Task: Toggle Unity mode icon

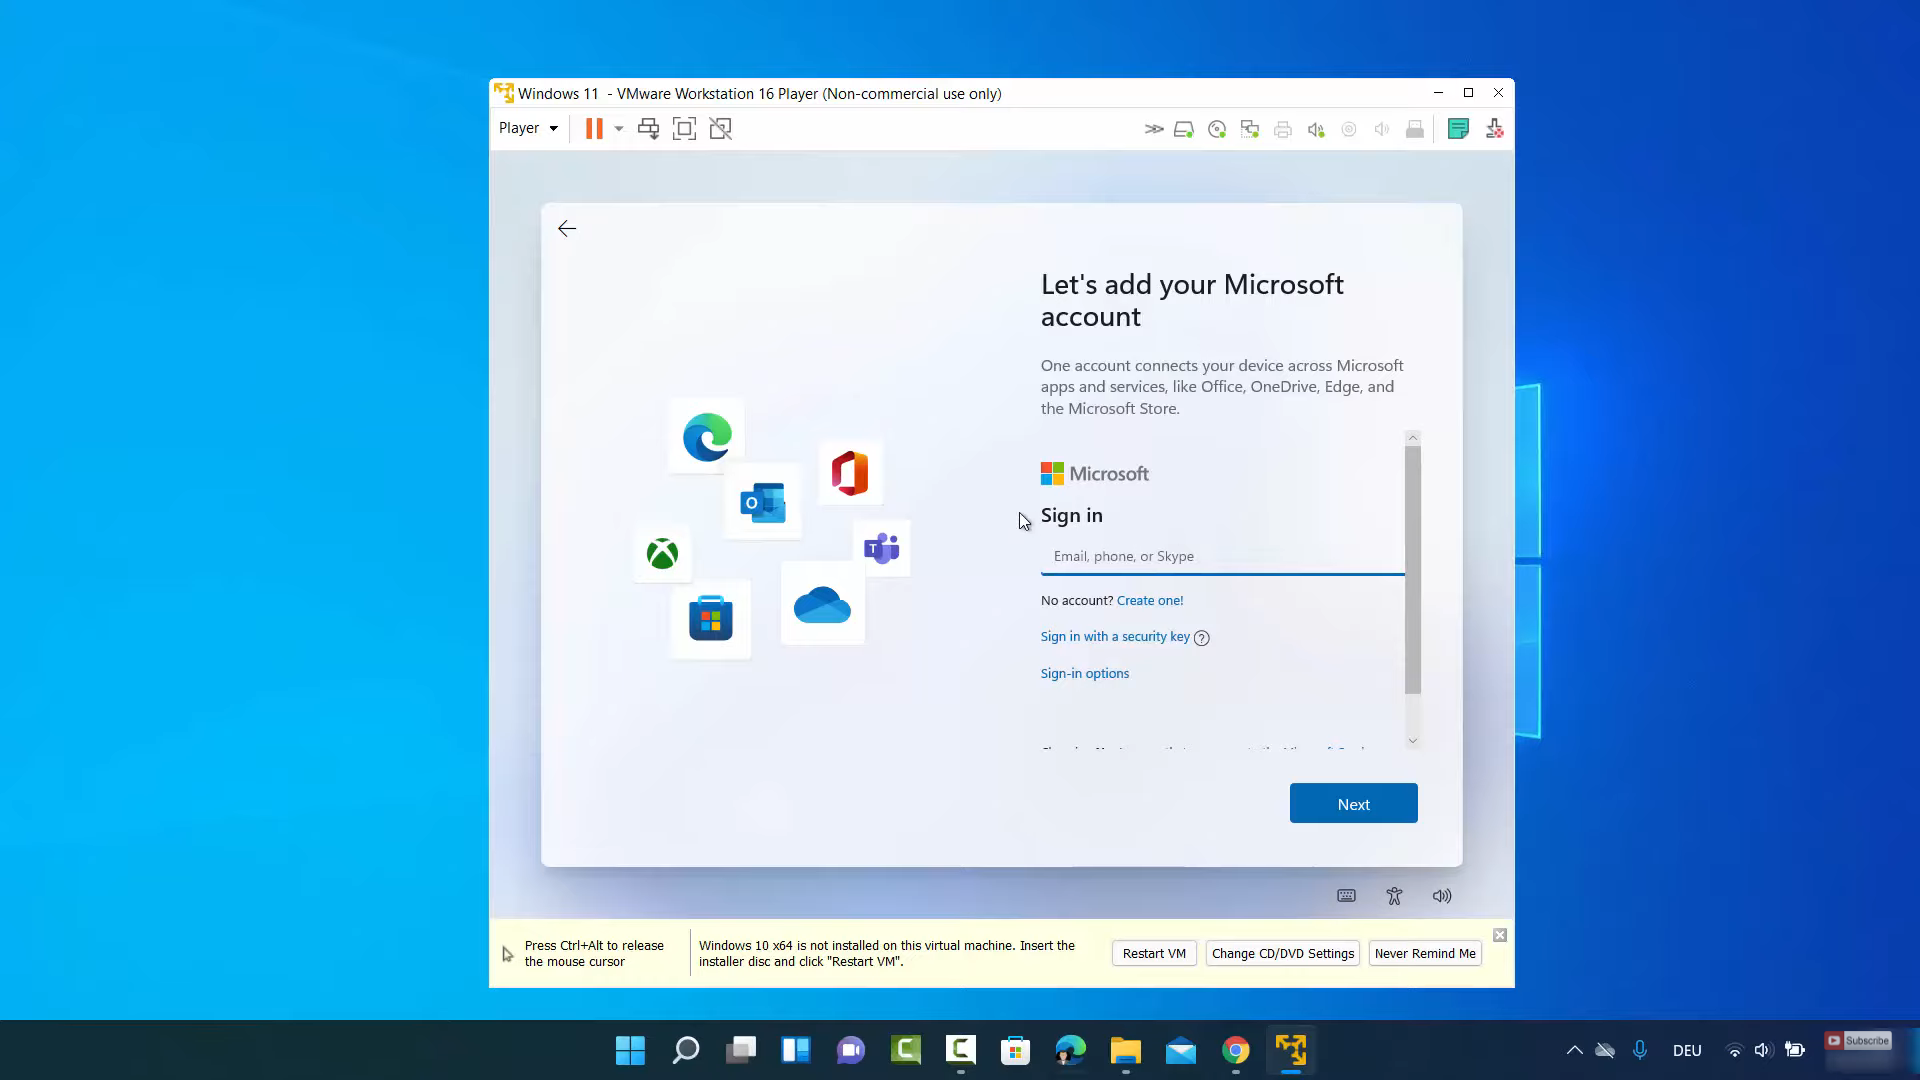Action: click(x=720, y=128)
